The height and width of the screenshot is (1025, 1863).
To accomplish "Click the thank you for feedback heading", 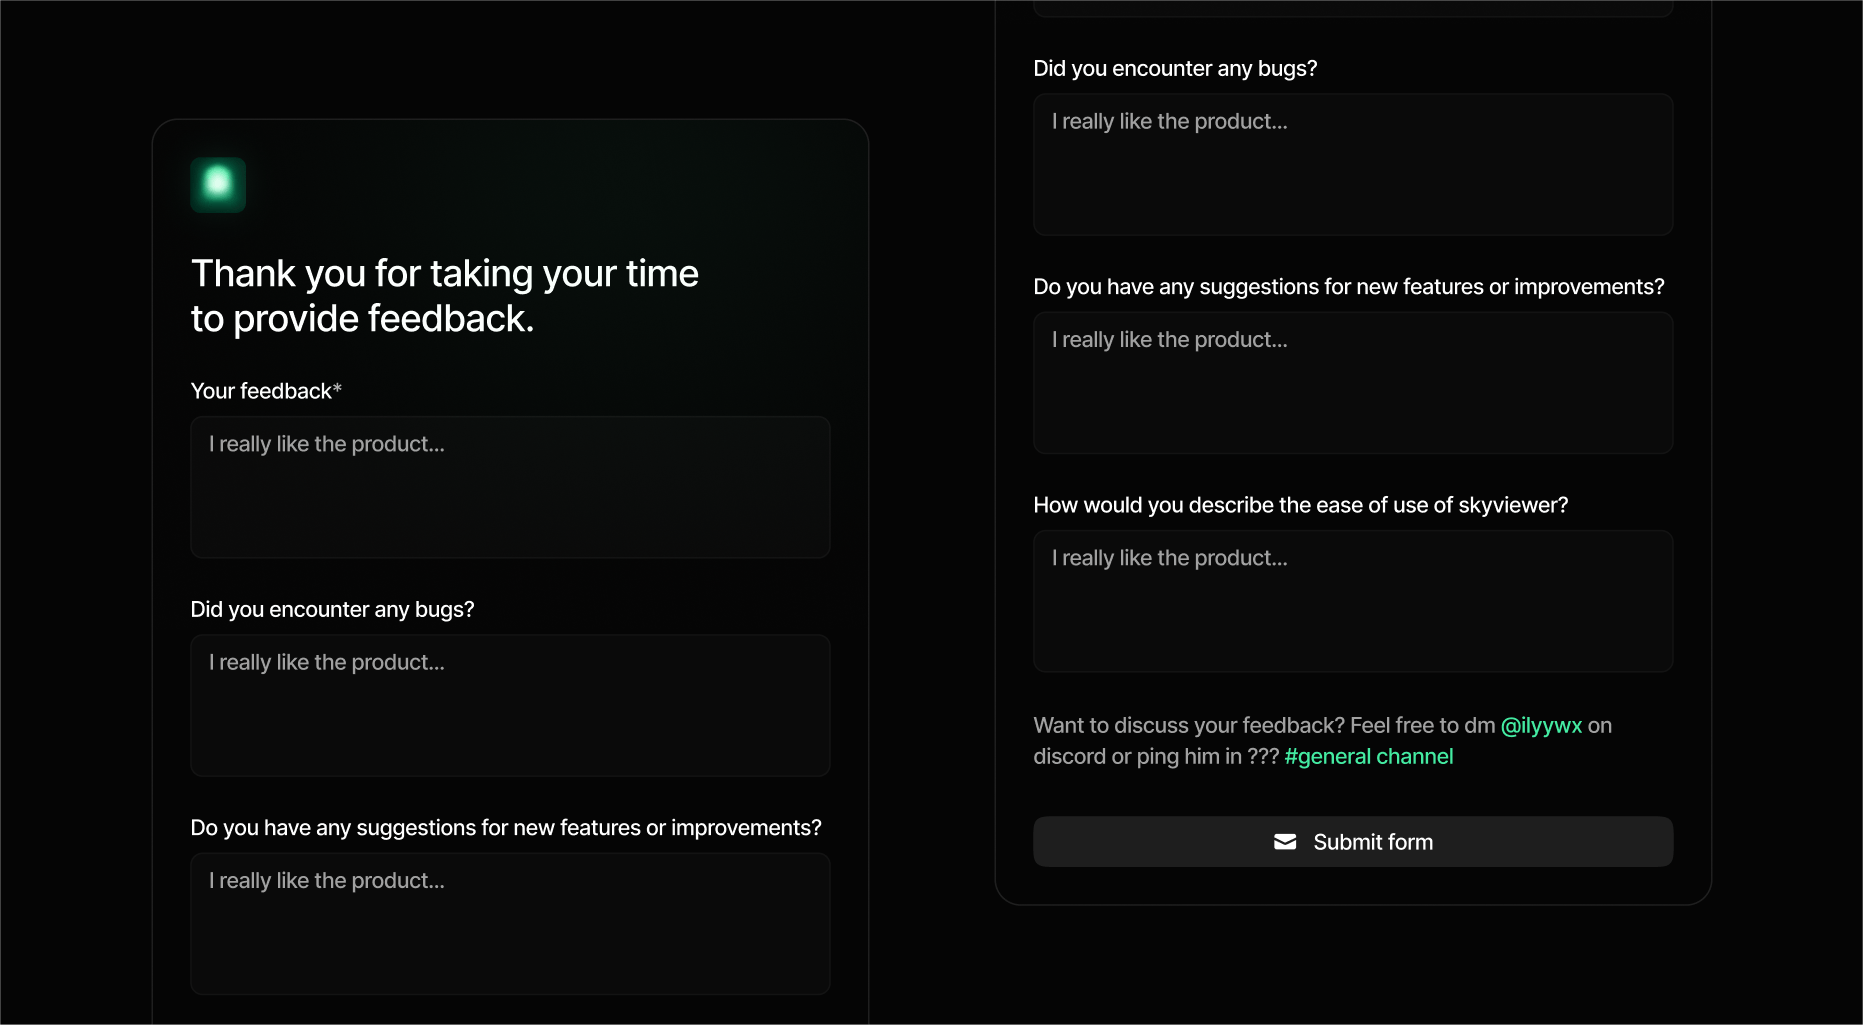I will (x=444, y=295).
